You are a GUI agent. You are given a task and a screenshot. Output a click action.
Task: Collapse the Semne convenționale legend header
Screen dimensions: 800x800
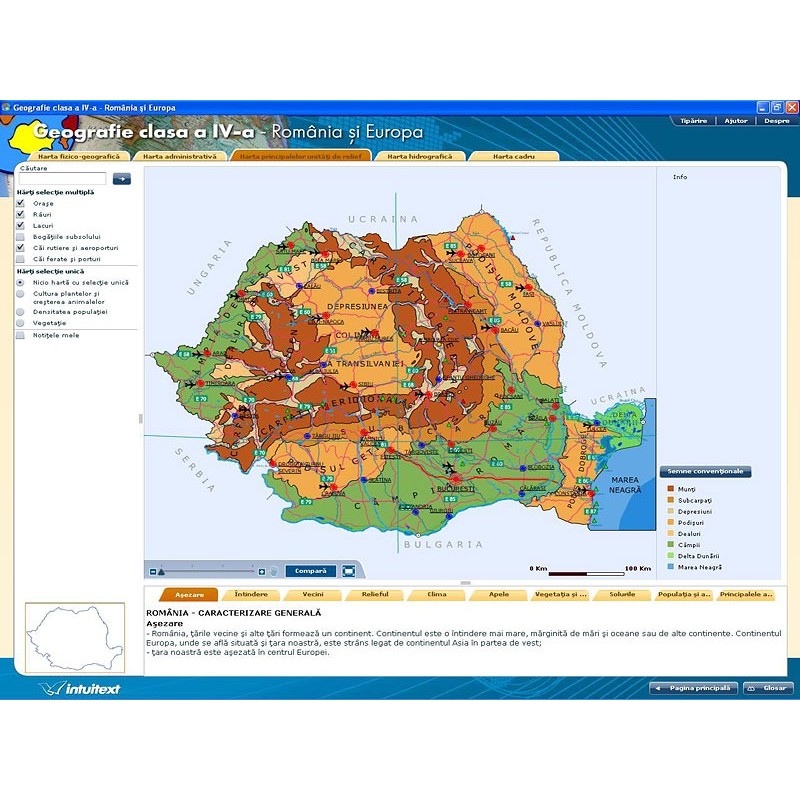pos(705,472)
